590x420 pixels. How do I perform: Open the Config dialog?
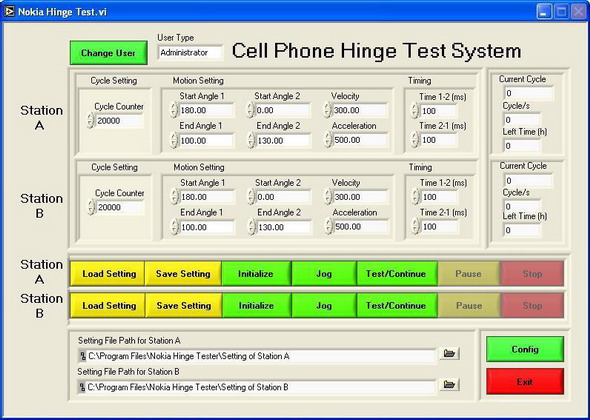click(x=525, y=349)
